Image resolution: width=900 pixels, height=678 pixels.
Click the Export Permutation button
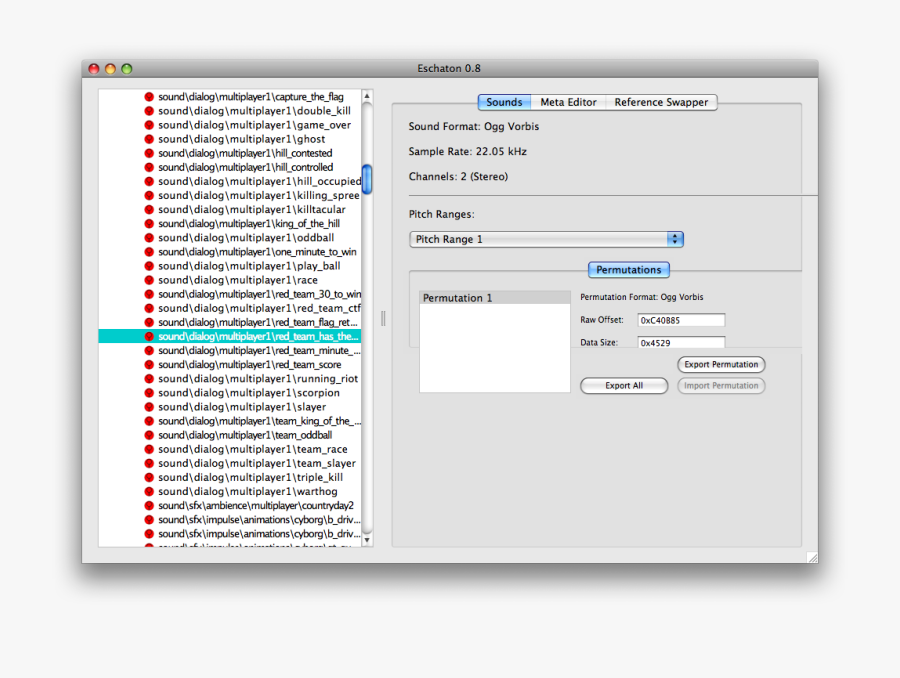click(x=720, y=364)
